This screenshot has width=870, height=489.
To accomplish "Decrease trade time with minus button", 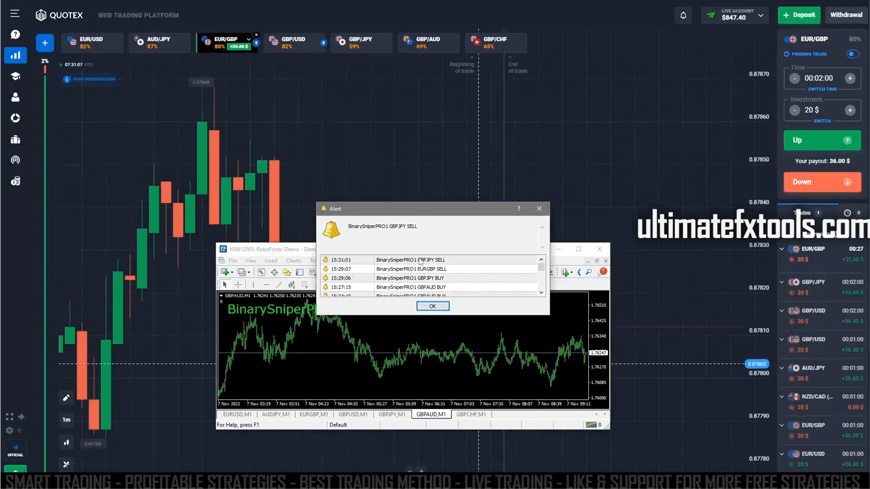I will point(795,78).
